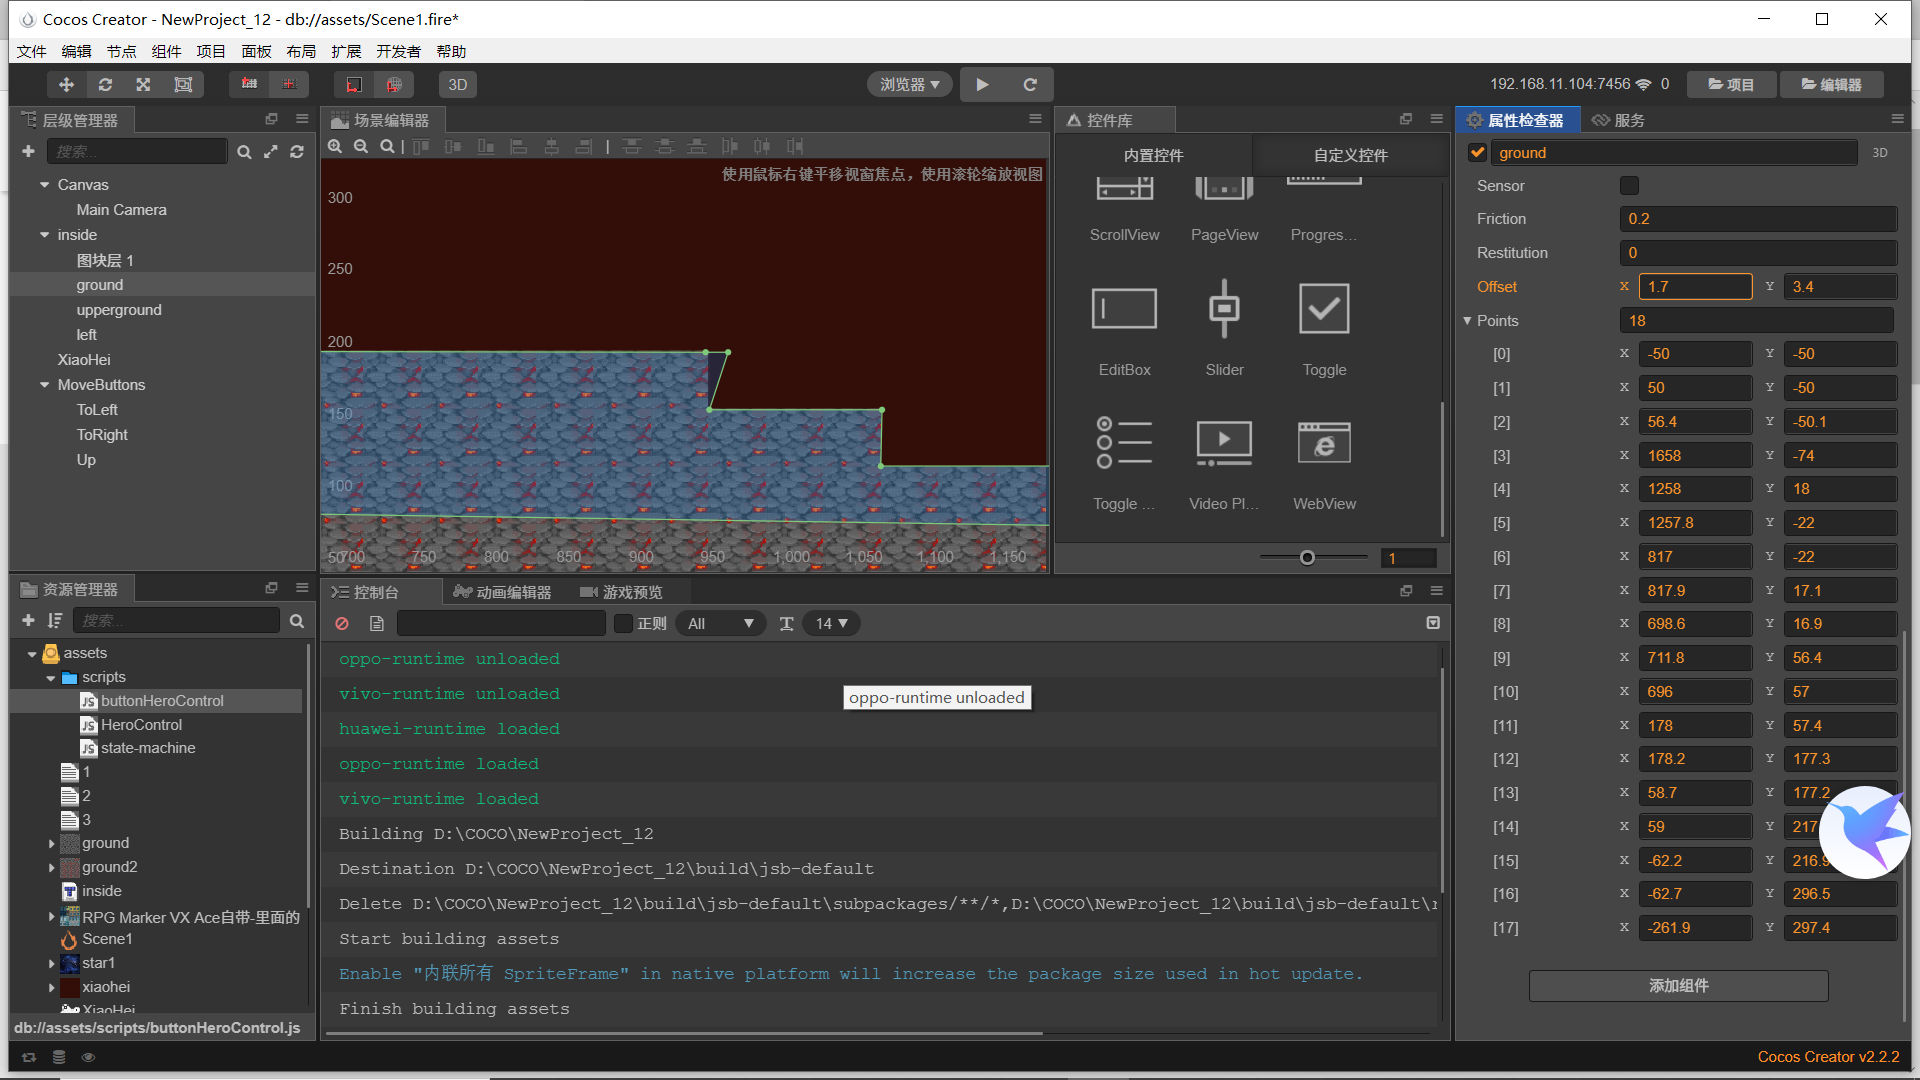Select the Scale transform tool
Viewport: 1920px width, 1080px height.
[144, 85]
